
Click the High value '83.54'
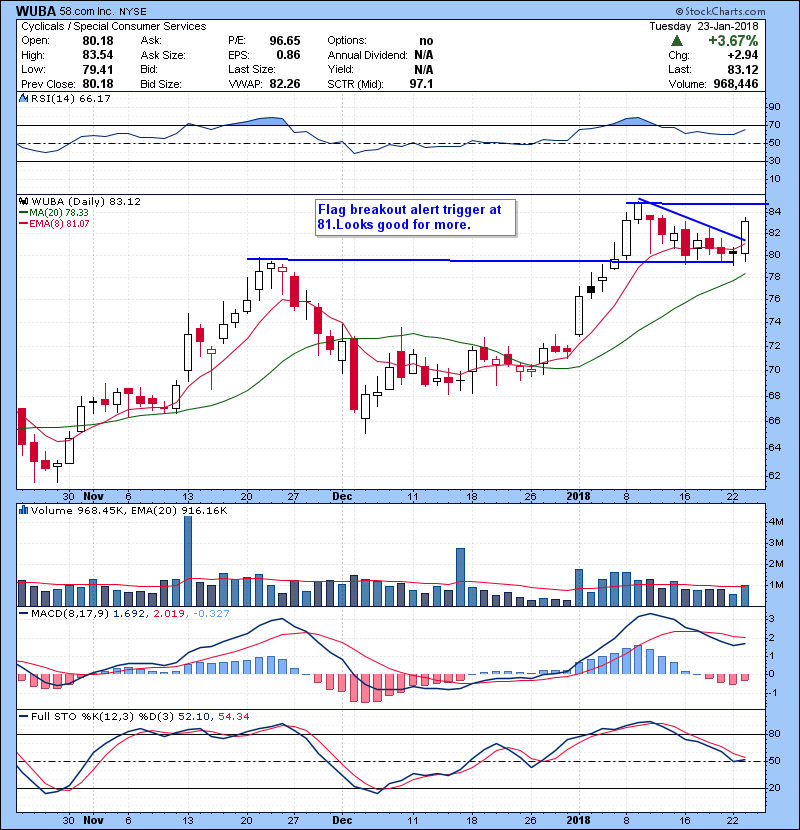97,55
